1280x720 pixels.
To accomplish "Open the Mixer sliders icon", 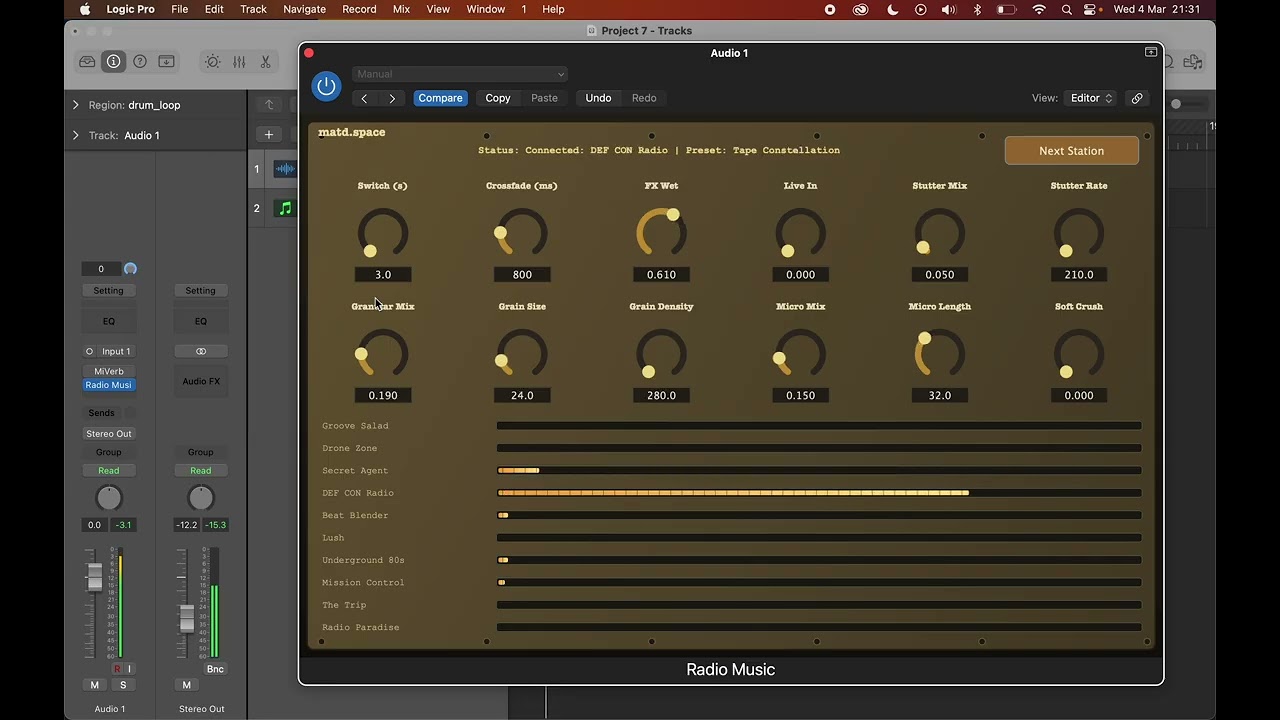I will (239, 62).
